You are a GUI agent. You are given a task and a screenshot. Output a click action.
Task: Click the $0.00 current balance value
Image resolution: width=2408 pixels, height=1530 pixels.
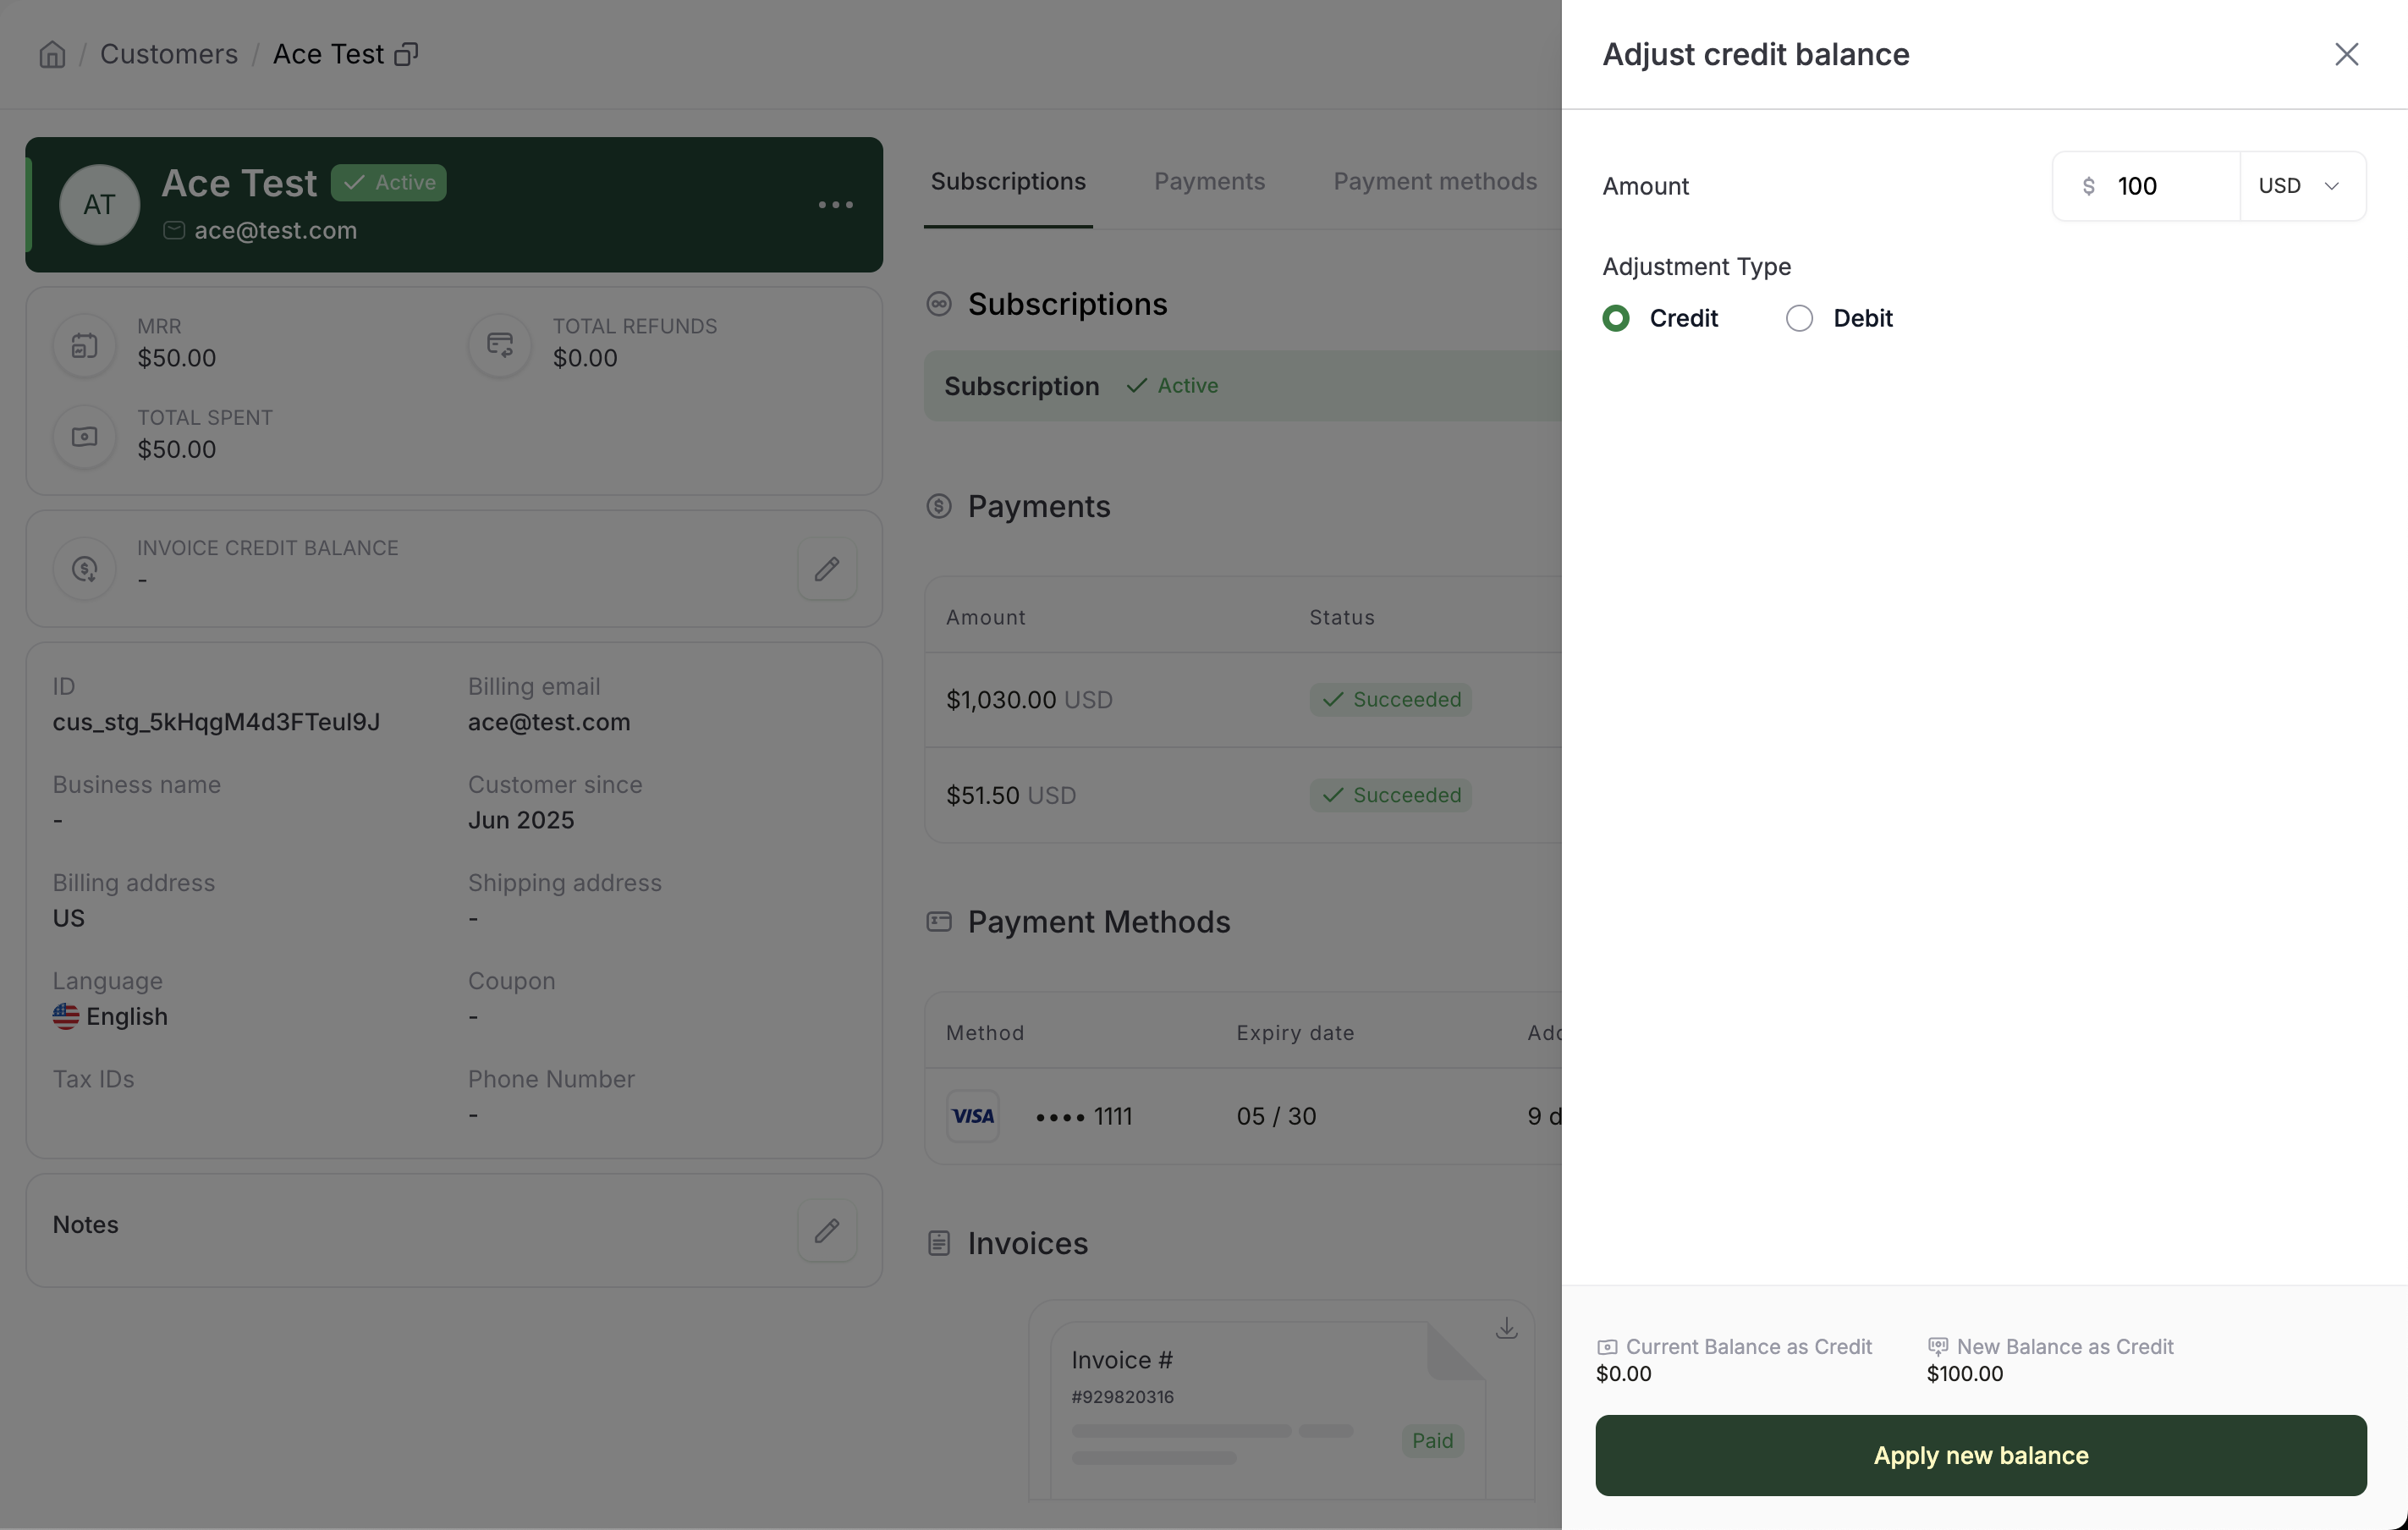(1623, 1374)
